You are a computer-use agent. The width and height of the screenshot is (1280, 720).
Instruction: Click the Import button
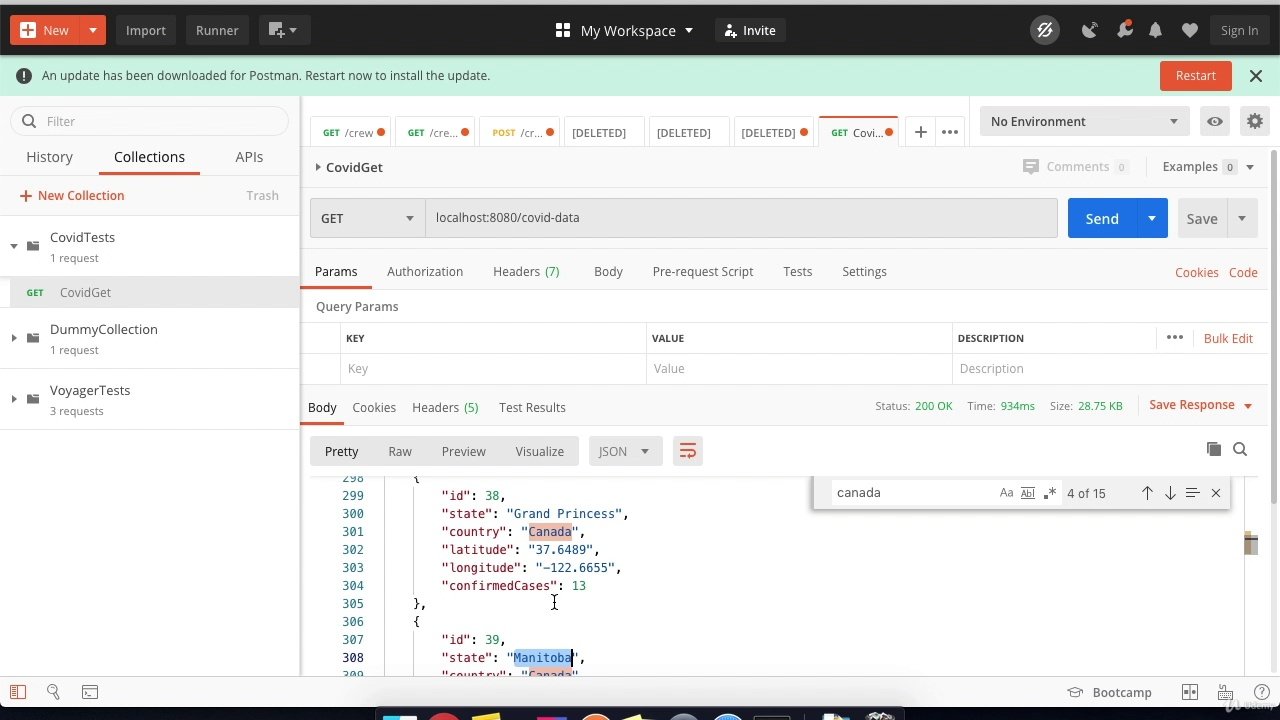[146, 30]
